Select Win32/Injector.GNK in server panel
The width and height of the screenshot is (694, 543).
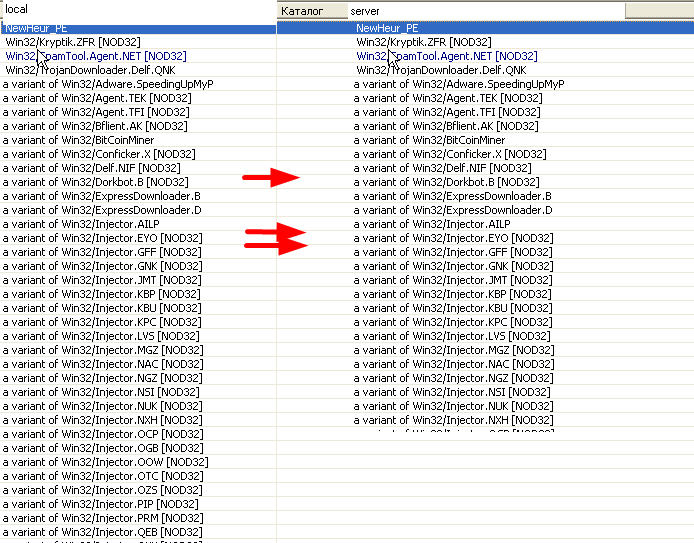[x=453, y=266]
